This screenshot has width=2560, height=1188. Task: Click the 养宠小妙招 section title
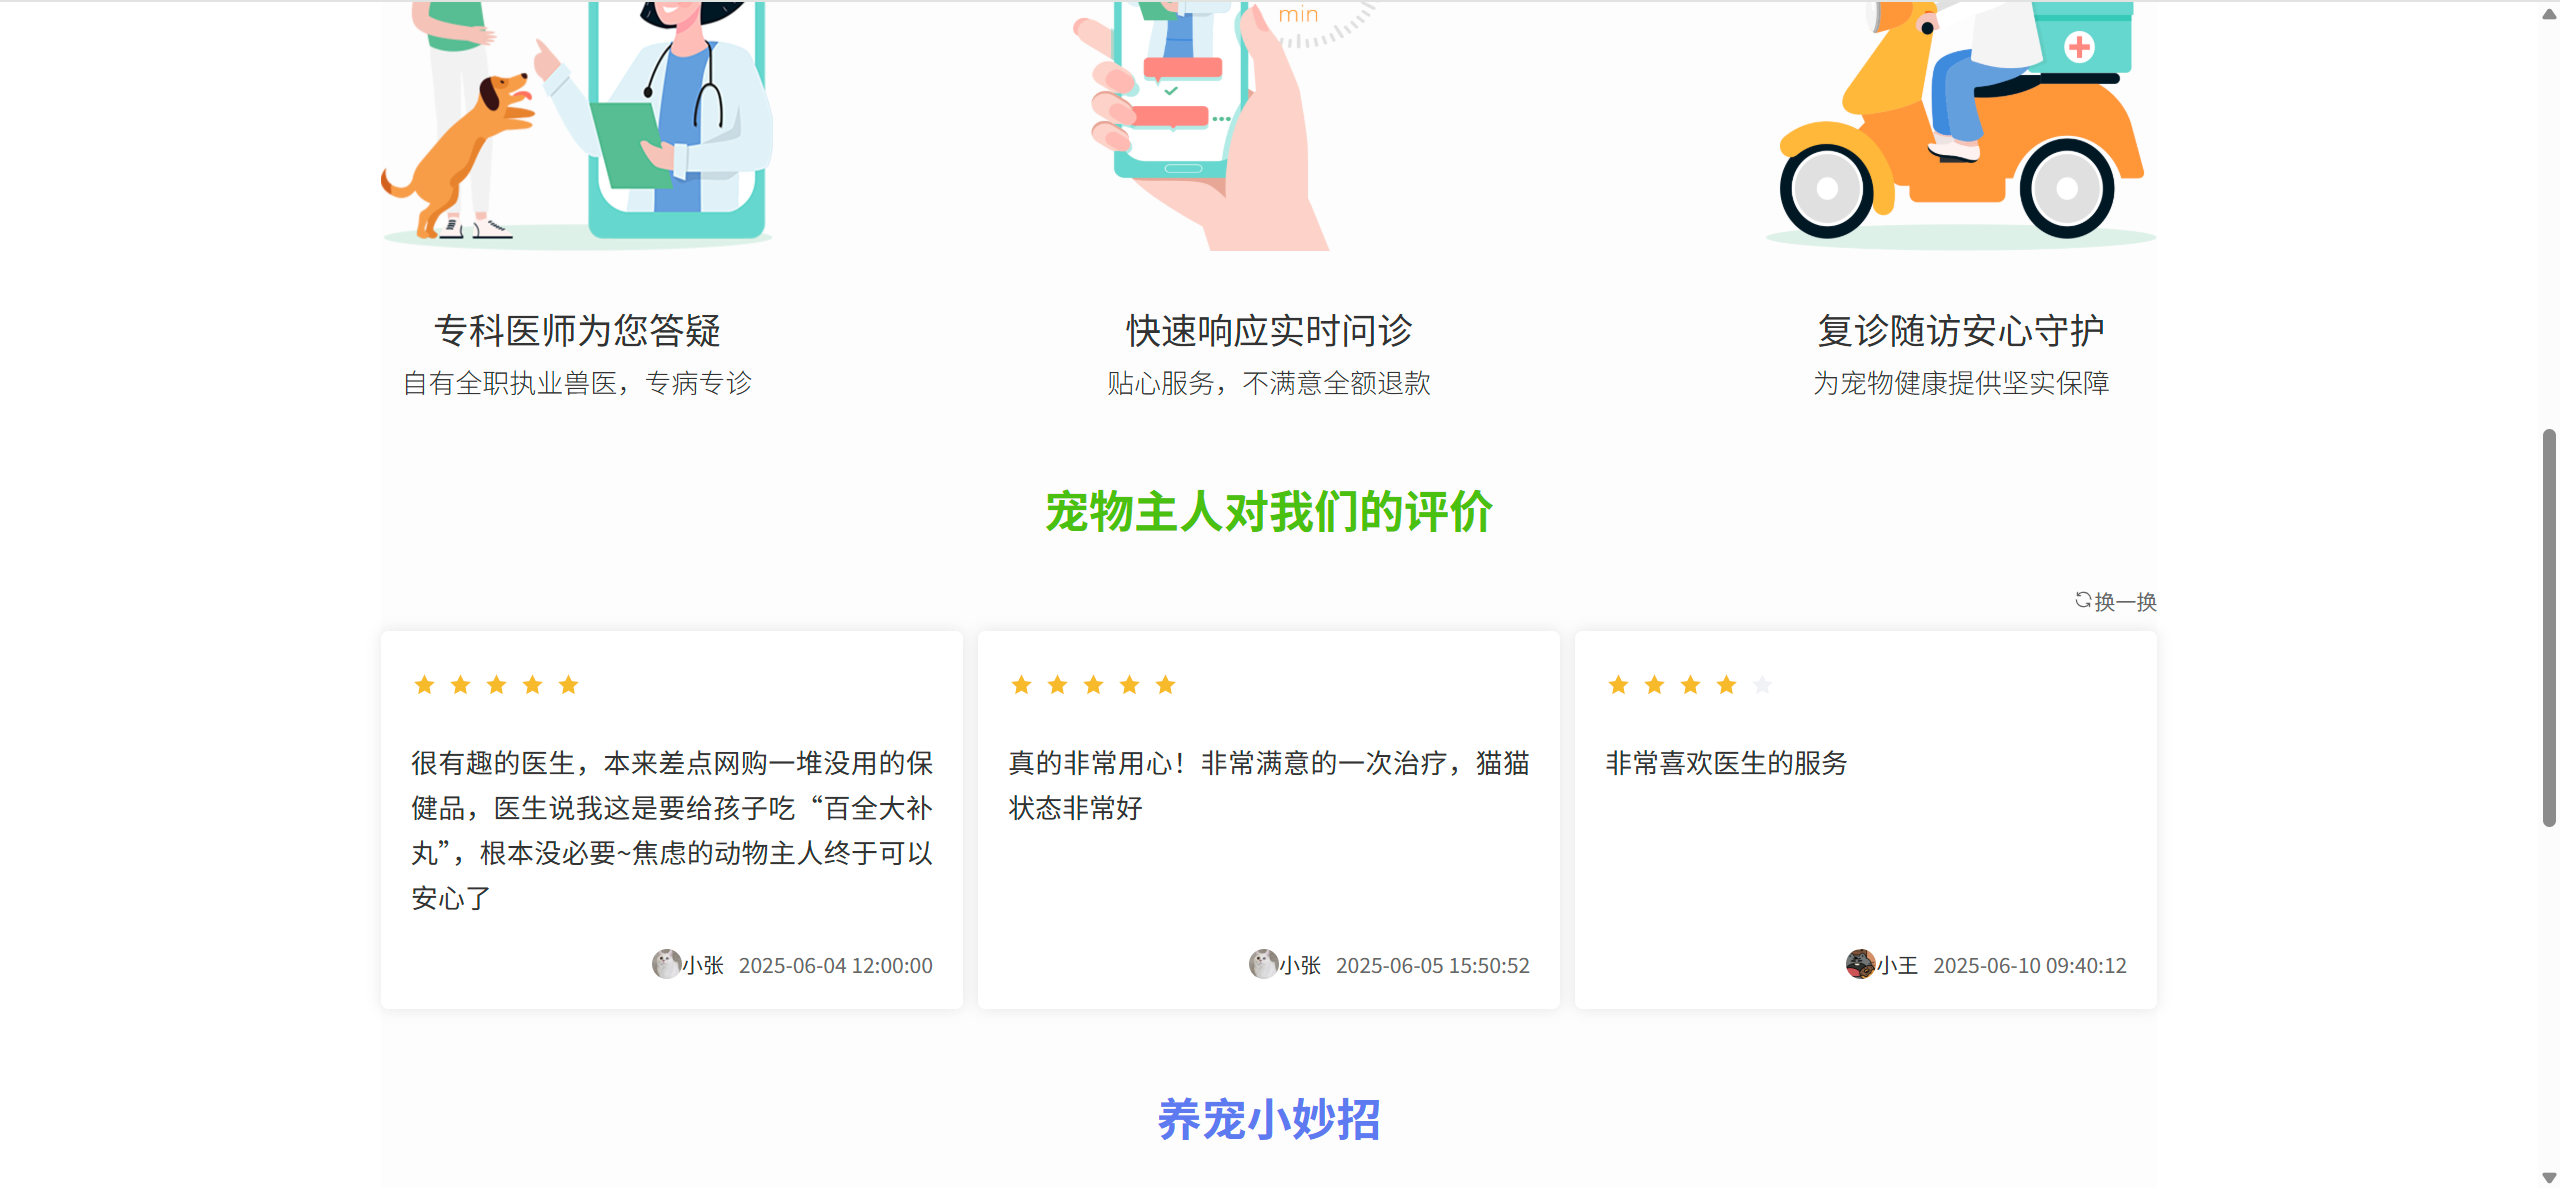pos(1269,1119)
